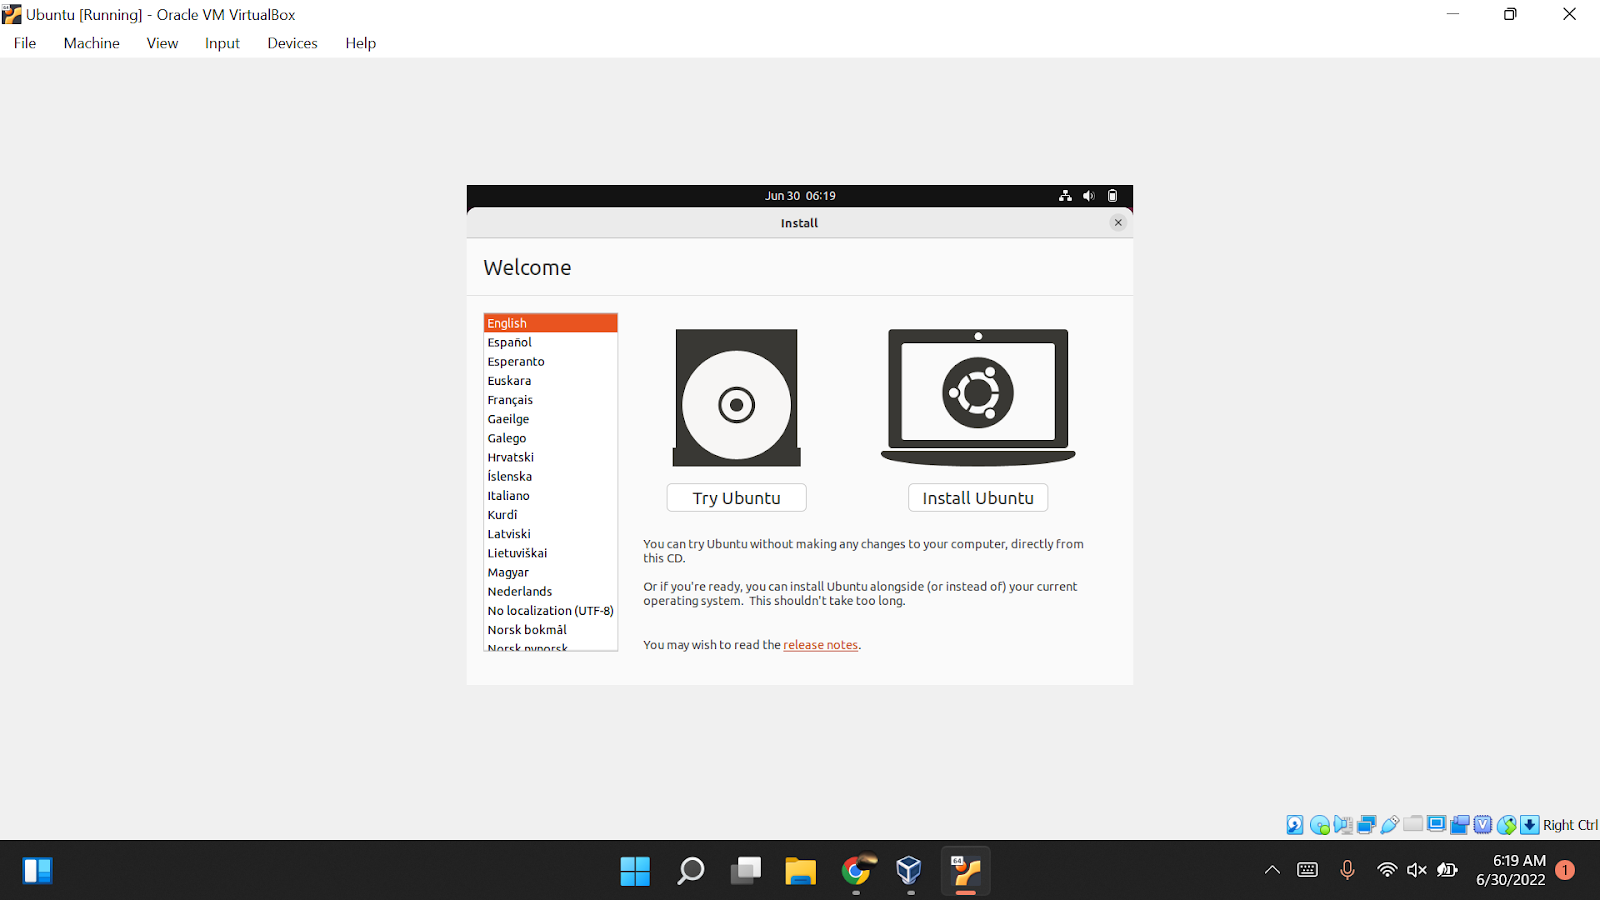Click the Wi-Fi tray icon

[1386, 870]
